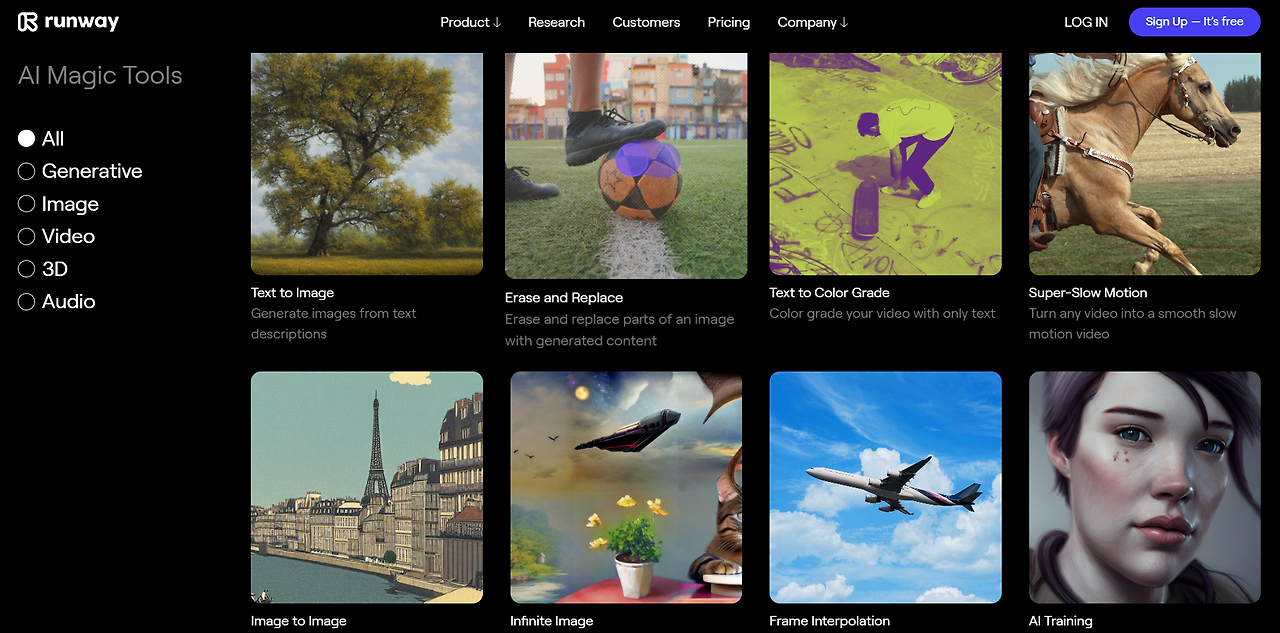Screen dimensions: 1280x633
Task: Click the Runway logo icon
Action: coord(28,22)
